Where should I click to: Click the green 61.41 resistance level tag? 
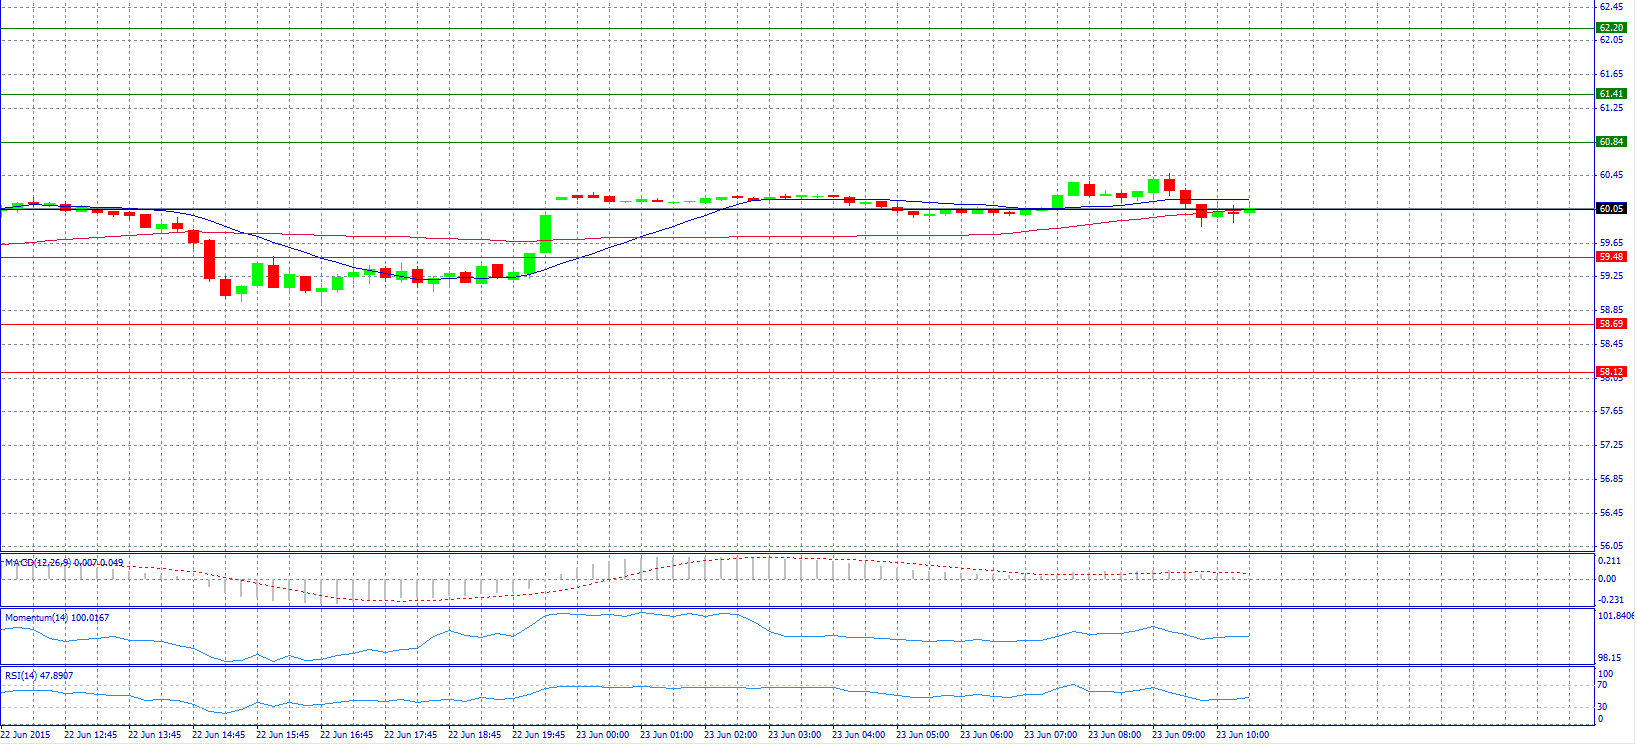1611,94
